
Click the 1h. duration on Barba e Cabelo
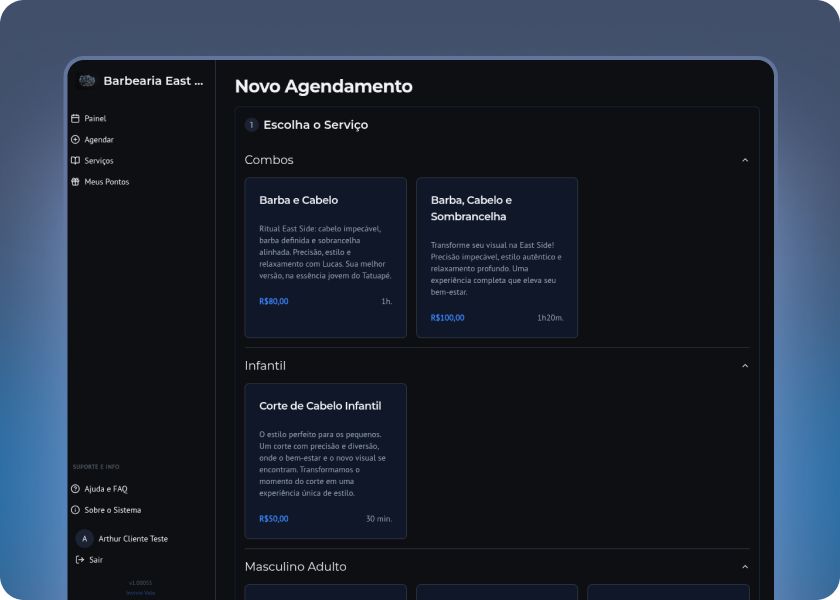[386, 302]
